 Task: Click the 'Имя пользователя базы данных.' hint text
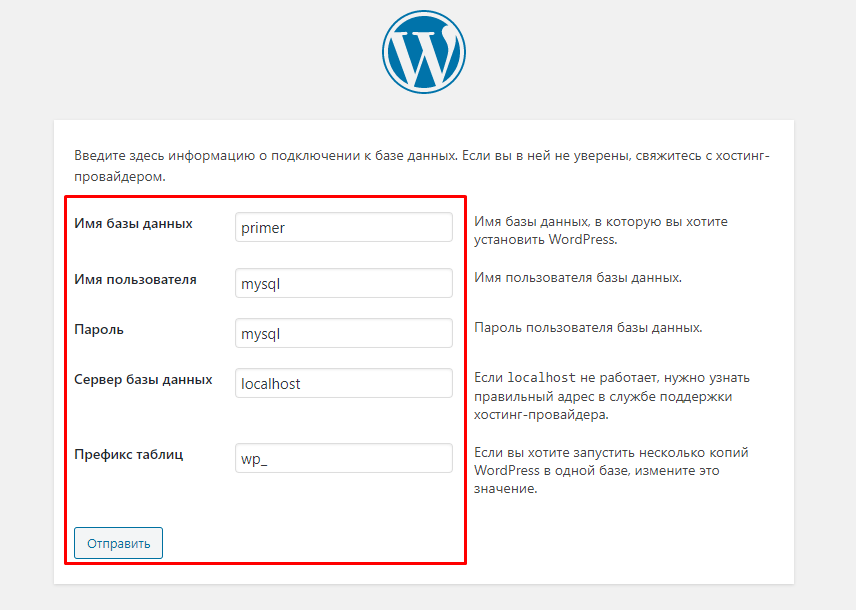(578, 277)
